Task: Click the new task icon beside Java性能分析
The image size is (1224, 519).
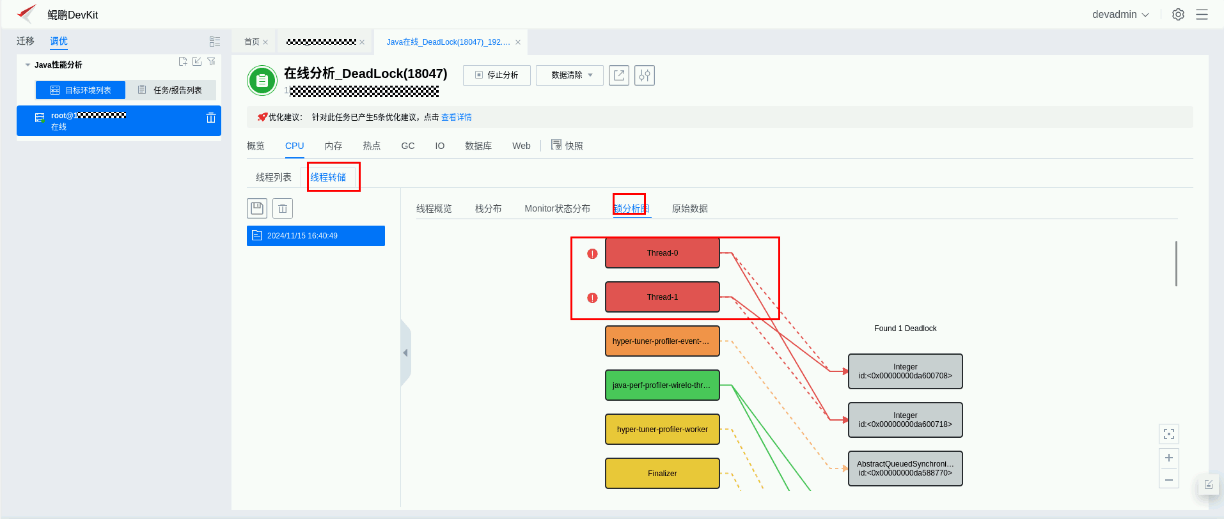Action: tap(183, 62)
